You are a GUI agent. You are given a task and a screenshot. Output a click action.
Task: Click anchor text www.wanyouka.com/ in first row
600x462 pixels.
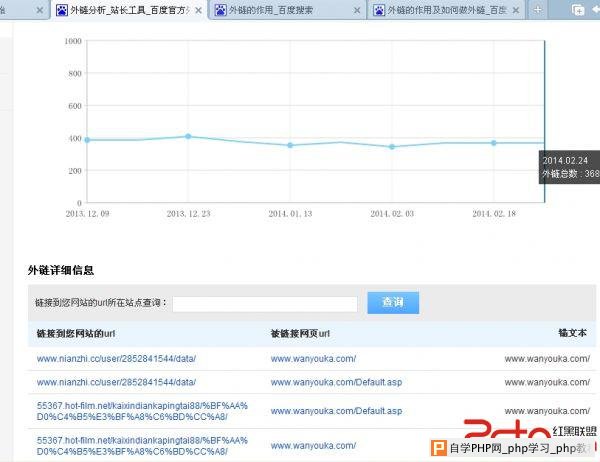547,359
